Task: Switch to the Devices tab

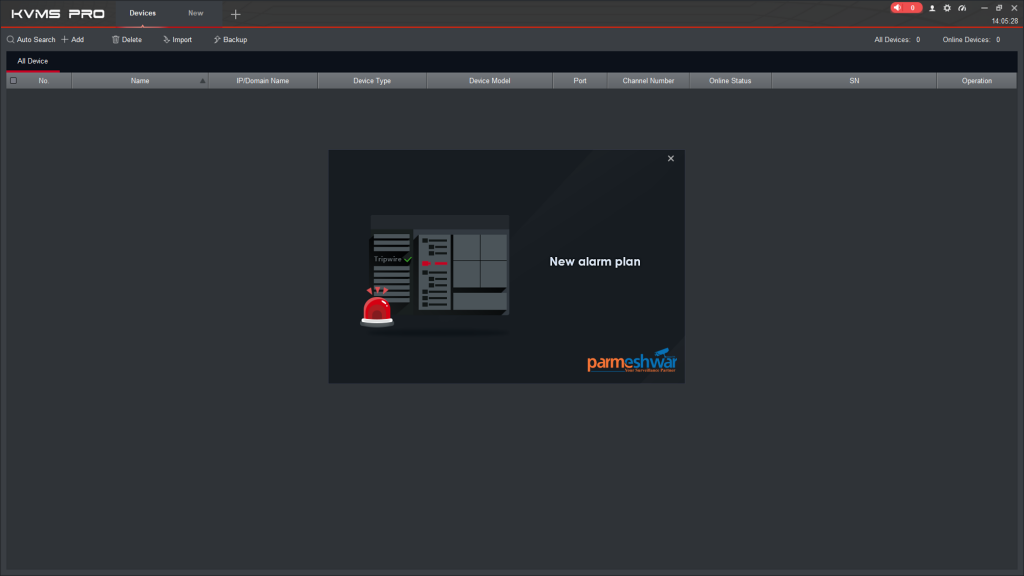Action: (143, 13)
